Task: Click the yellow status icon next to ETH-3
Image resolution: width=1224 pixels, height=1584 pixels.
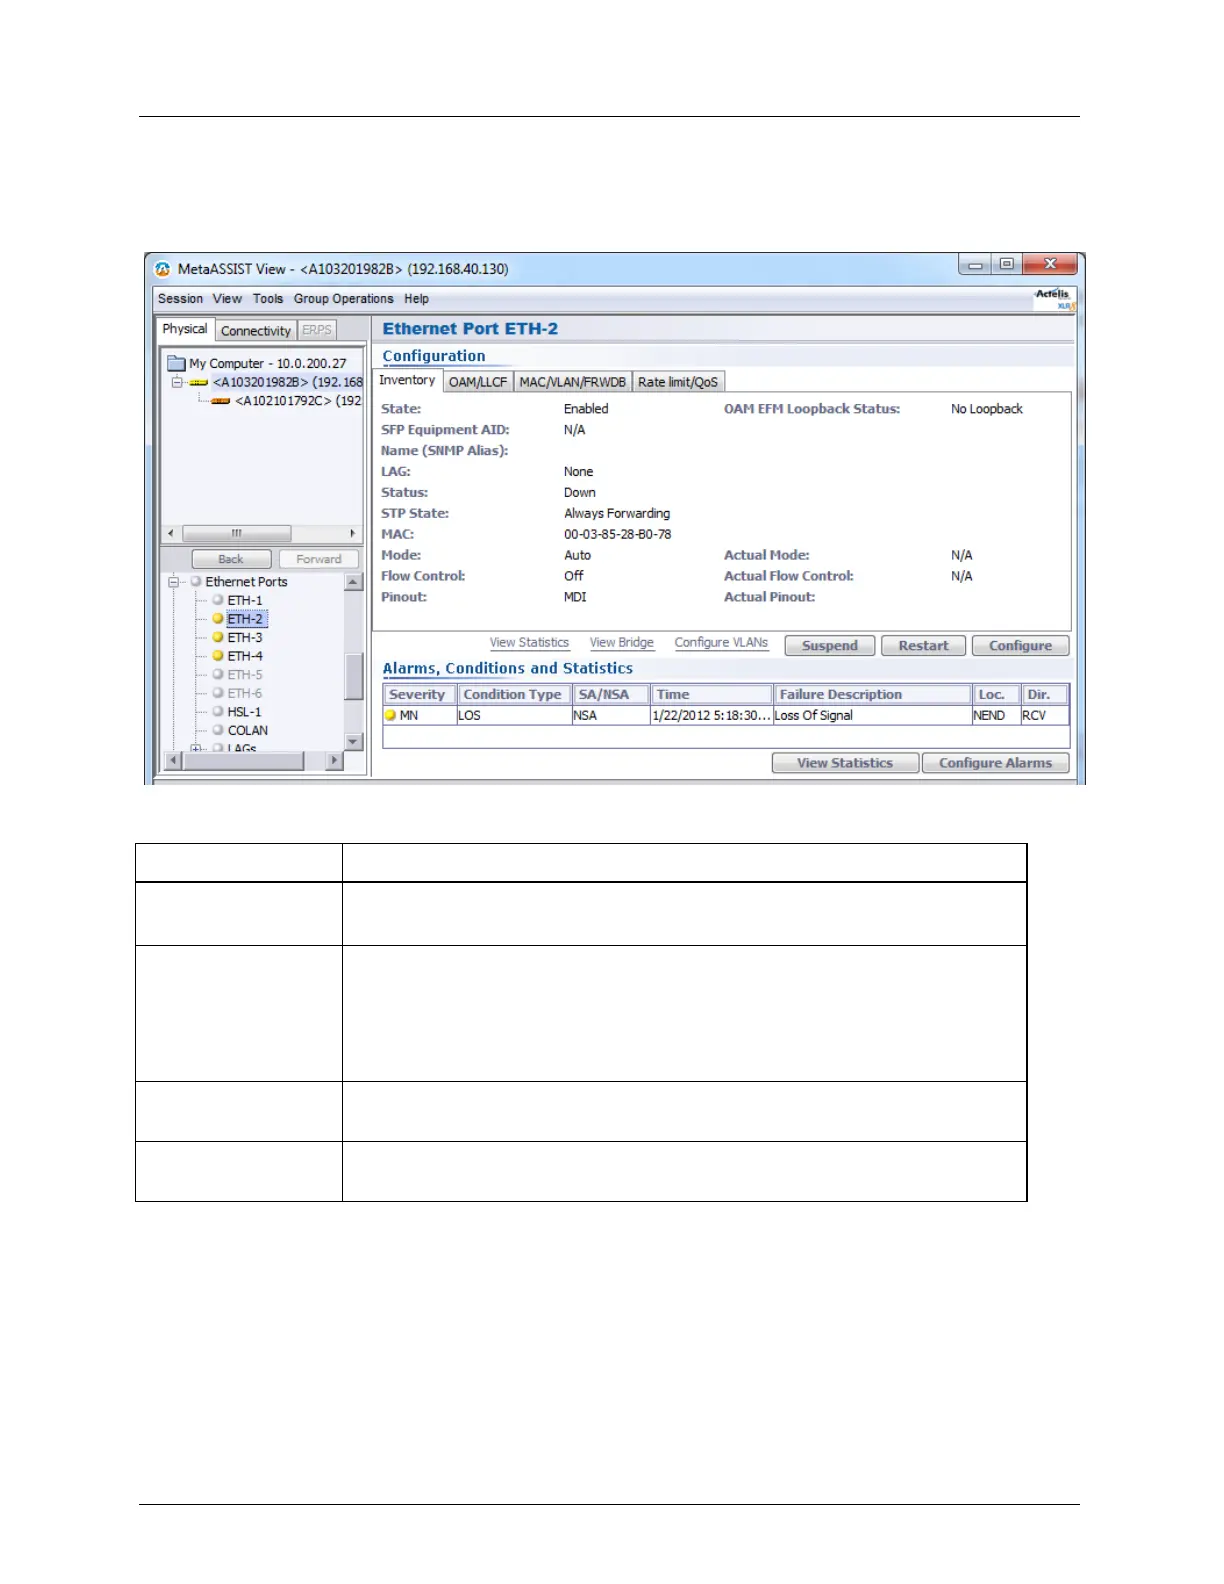Action: coord(217,637)
